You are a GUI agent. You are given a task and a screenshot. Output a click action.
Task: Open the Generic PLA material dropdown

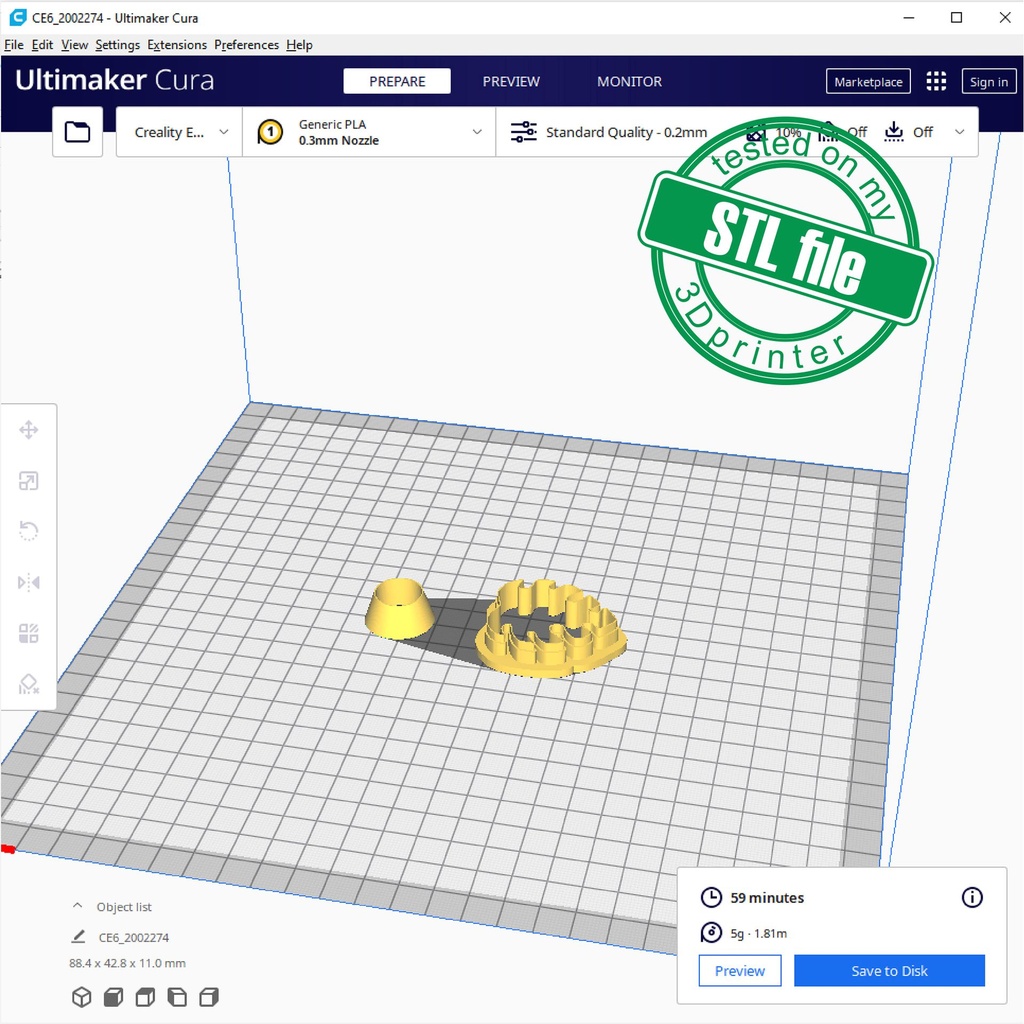tap(369, 132)
